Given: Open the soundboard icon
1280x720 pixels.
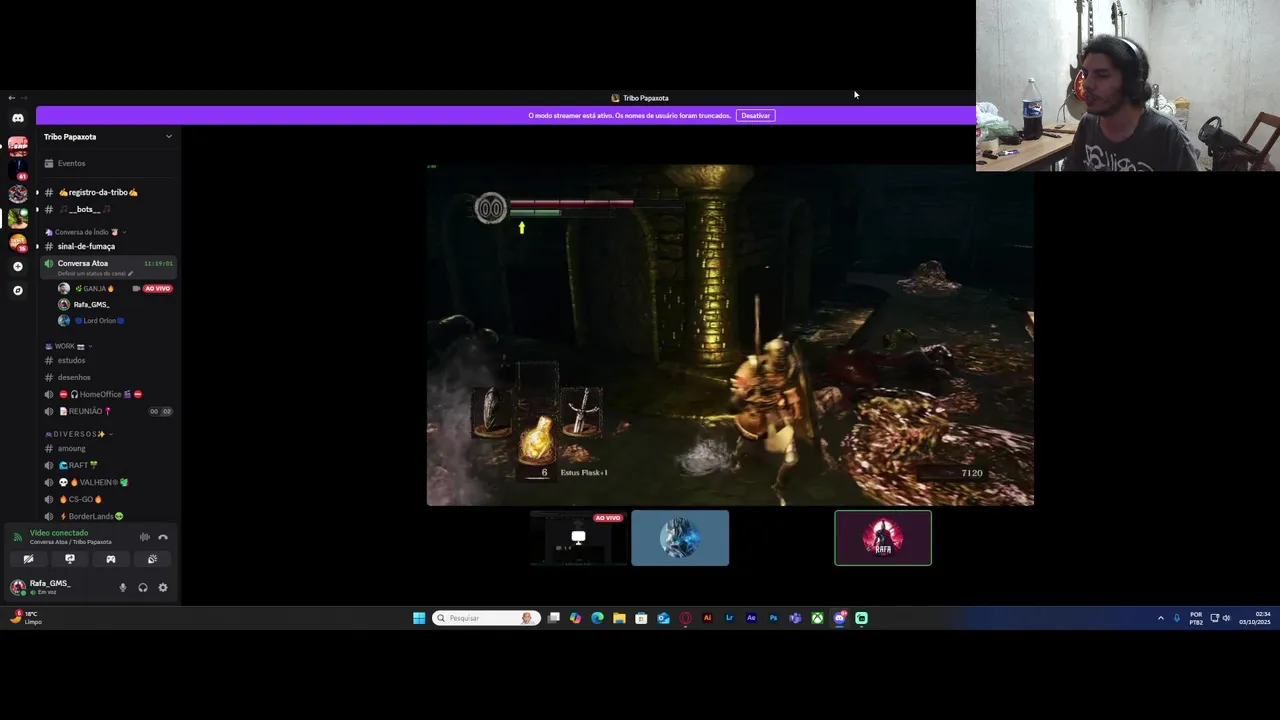Looking at the screenshot, I should tap(152, 559).
